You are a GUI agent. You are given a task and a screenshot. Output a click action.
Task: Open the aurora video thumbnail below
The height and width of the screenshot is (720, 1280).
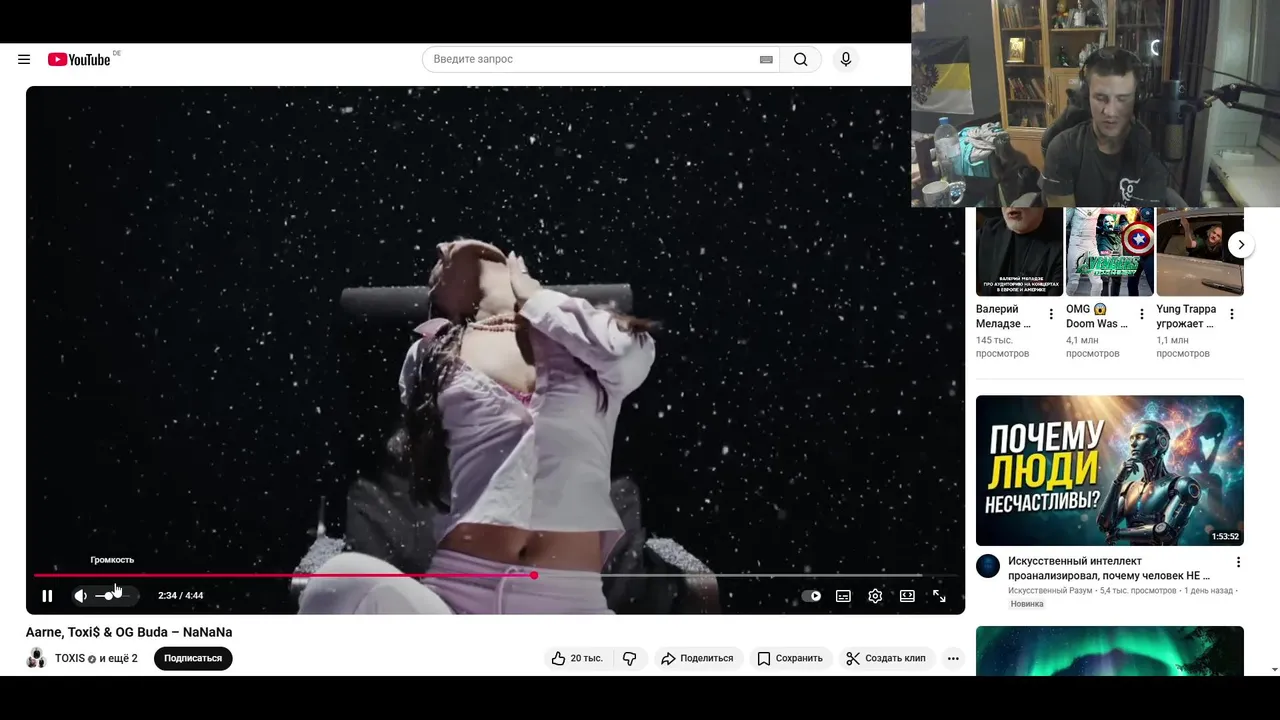click(x=1110, y=651)
